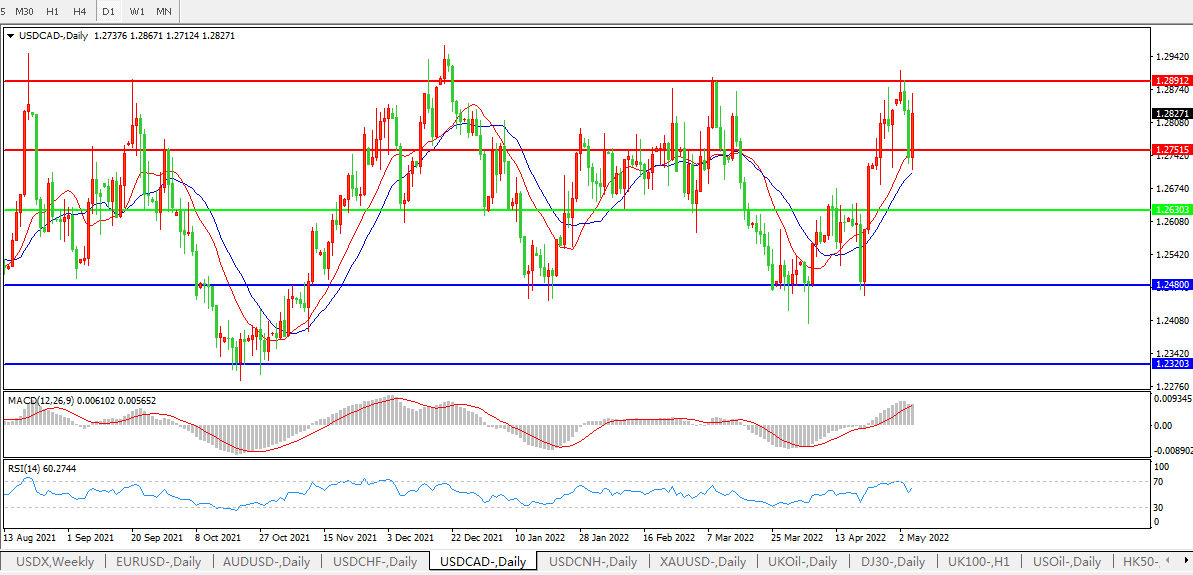Select the USDCHF-,Daily chart tab
1193x575 pixels.
(375, 562)
